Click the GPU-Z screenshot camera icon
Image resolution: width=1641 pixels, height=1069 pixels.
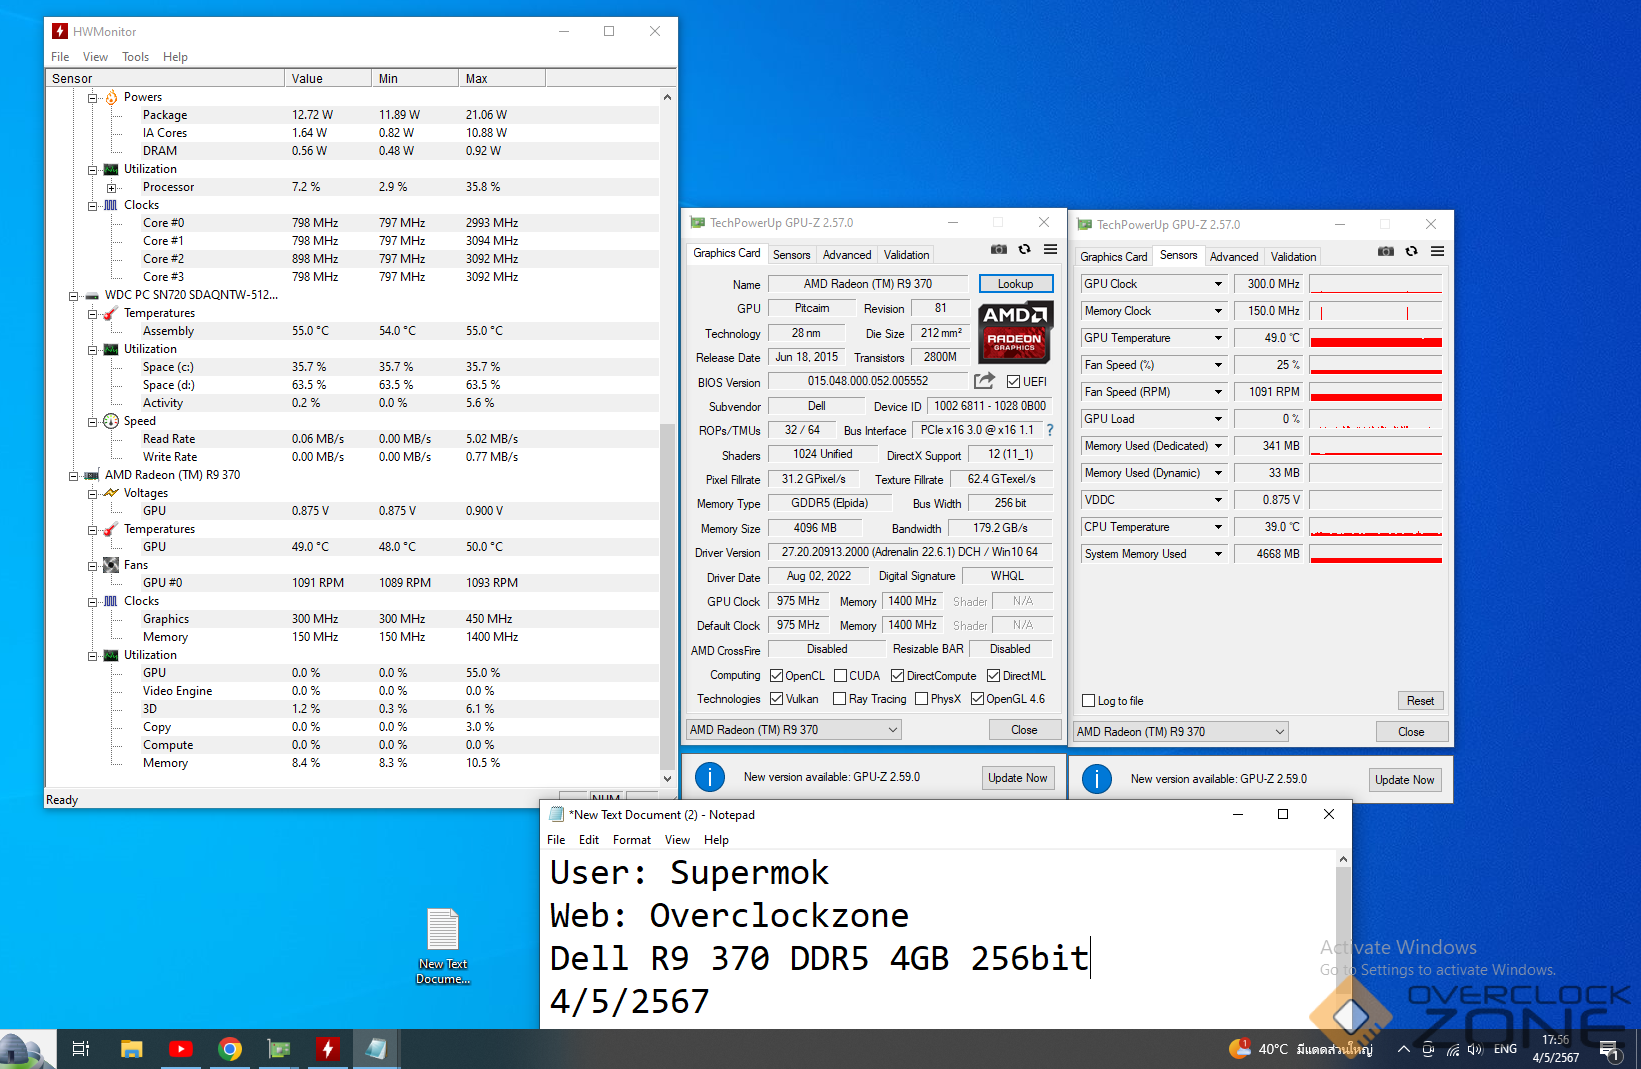coord(998,250)
